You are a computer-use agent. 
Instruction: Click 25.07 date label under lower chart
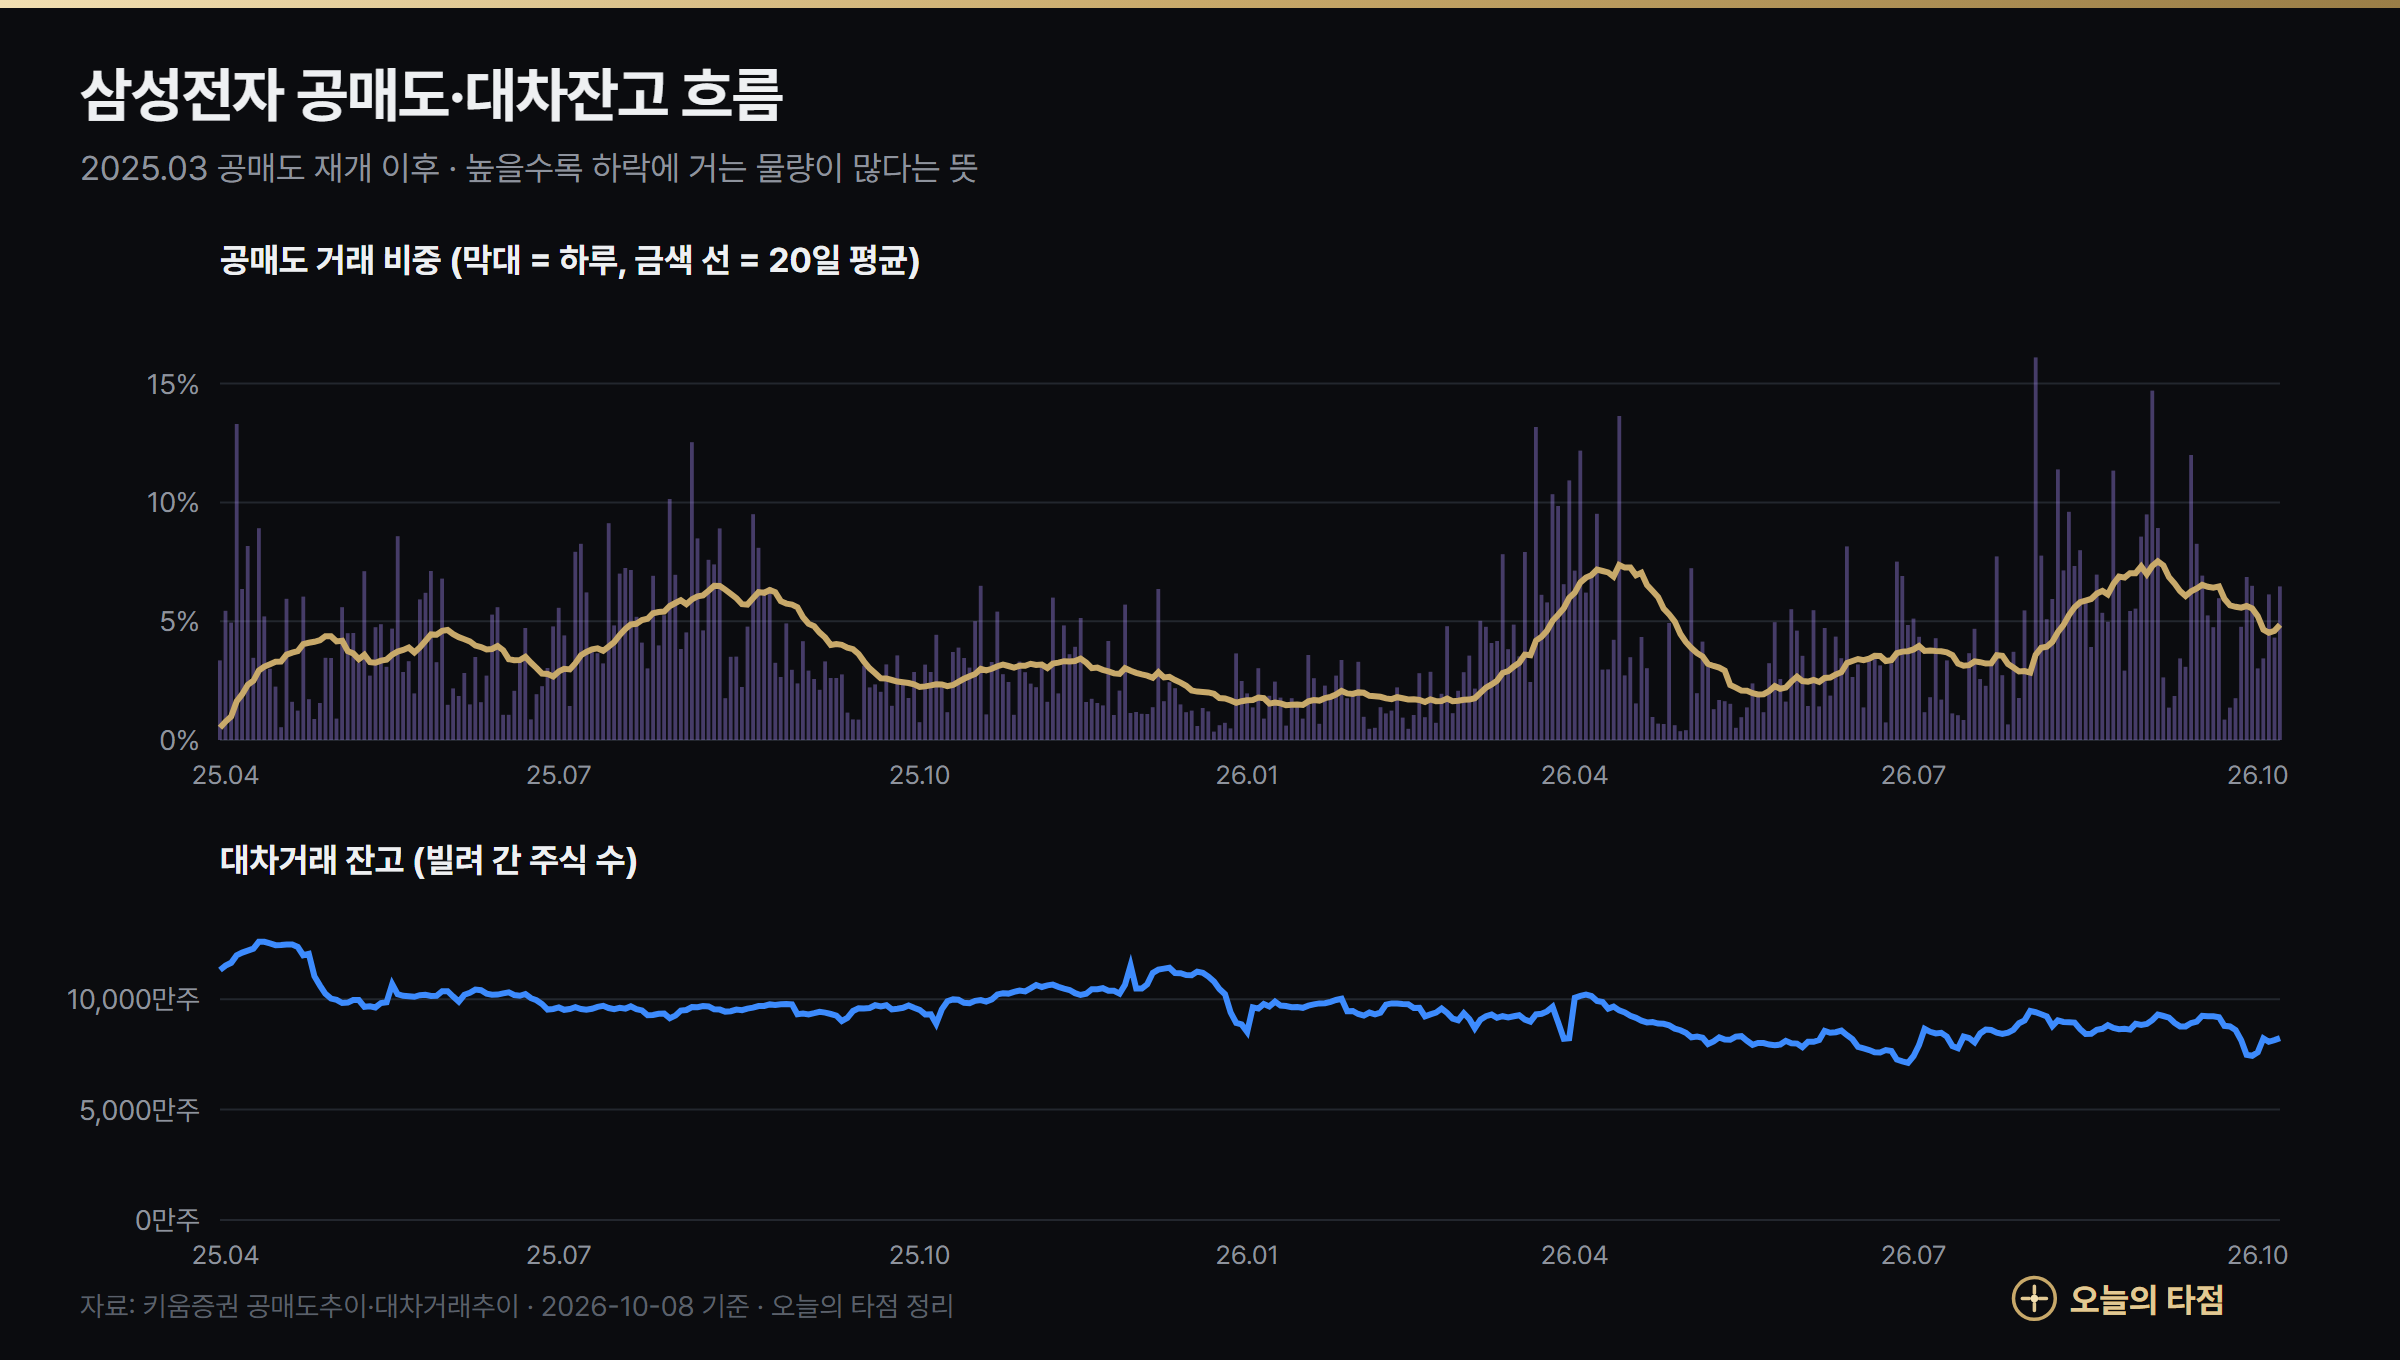(559, 1255)
